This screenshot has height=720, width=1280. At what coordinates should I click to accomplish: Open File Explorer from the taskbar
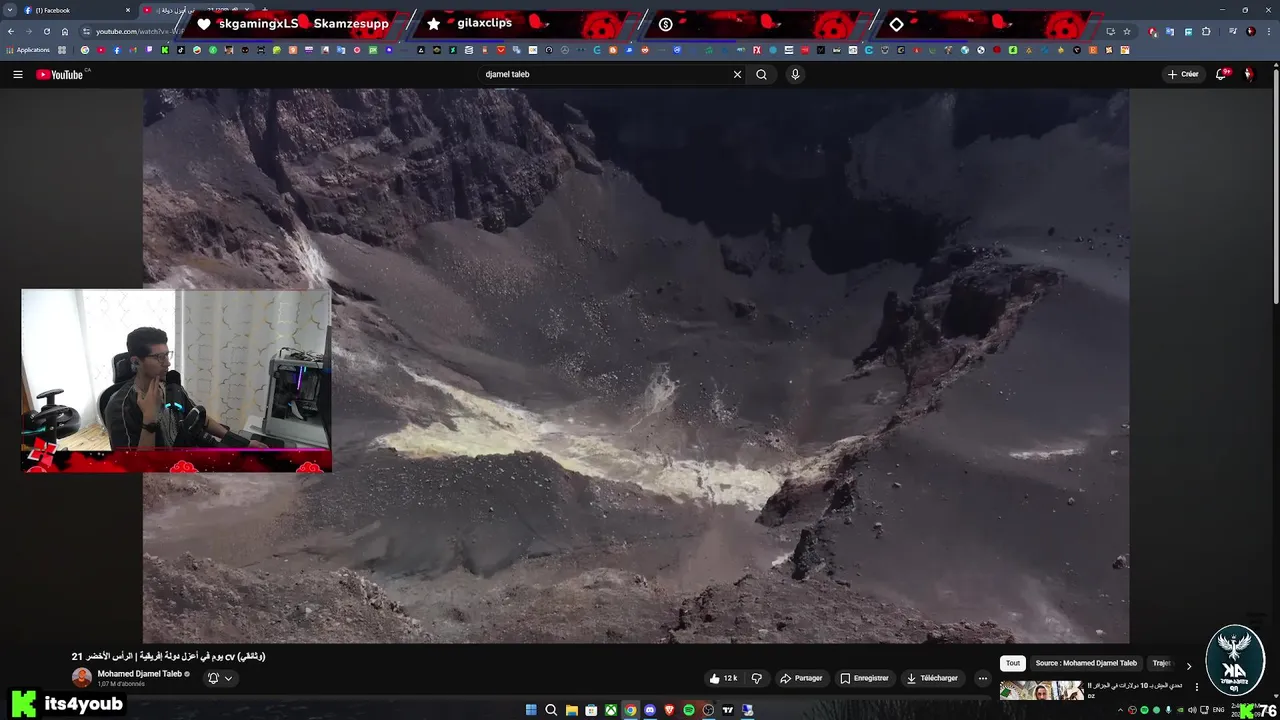tap(572, 710)
